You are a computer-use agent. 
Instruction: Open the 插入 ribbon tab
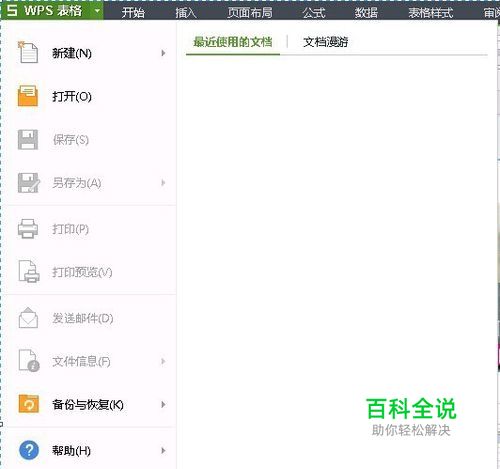click(x=186, y=12)
